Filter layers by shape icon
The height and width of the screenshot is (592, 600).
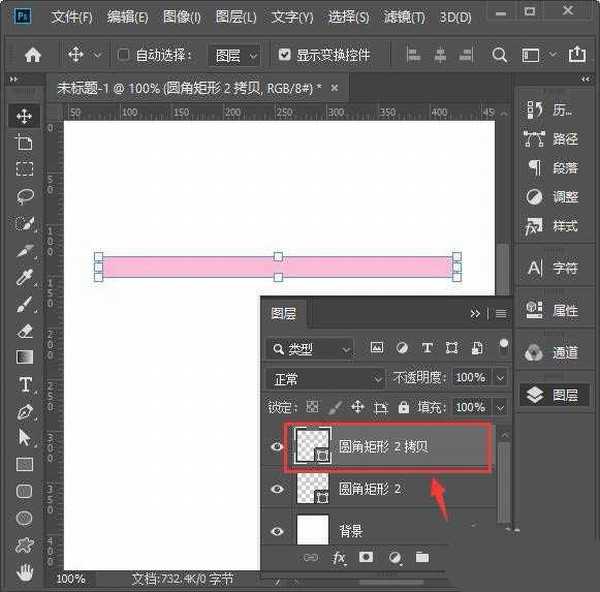click(452, 348)
